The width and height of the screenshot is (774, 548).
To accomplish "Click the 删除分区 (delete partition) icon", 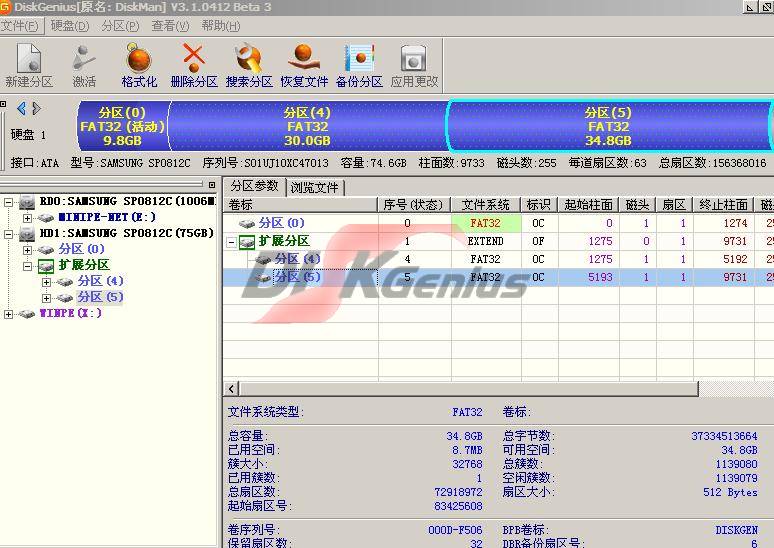I will point(194,58).
